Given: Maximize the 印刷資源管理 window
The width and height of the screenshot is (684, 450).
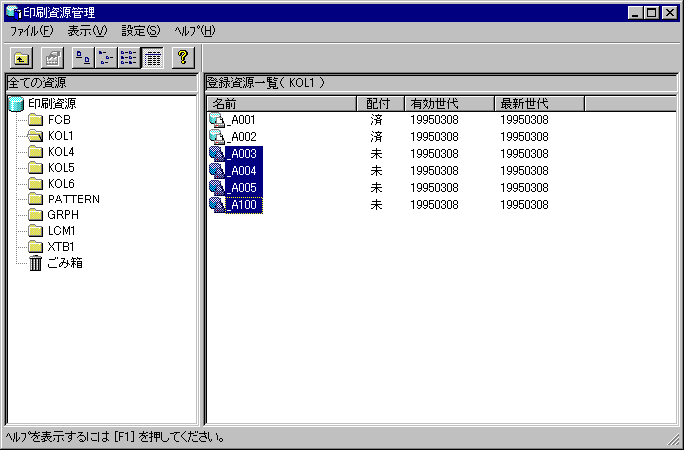Looking at the screenshot, I should 652,13.
